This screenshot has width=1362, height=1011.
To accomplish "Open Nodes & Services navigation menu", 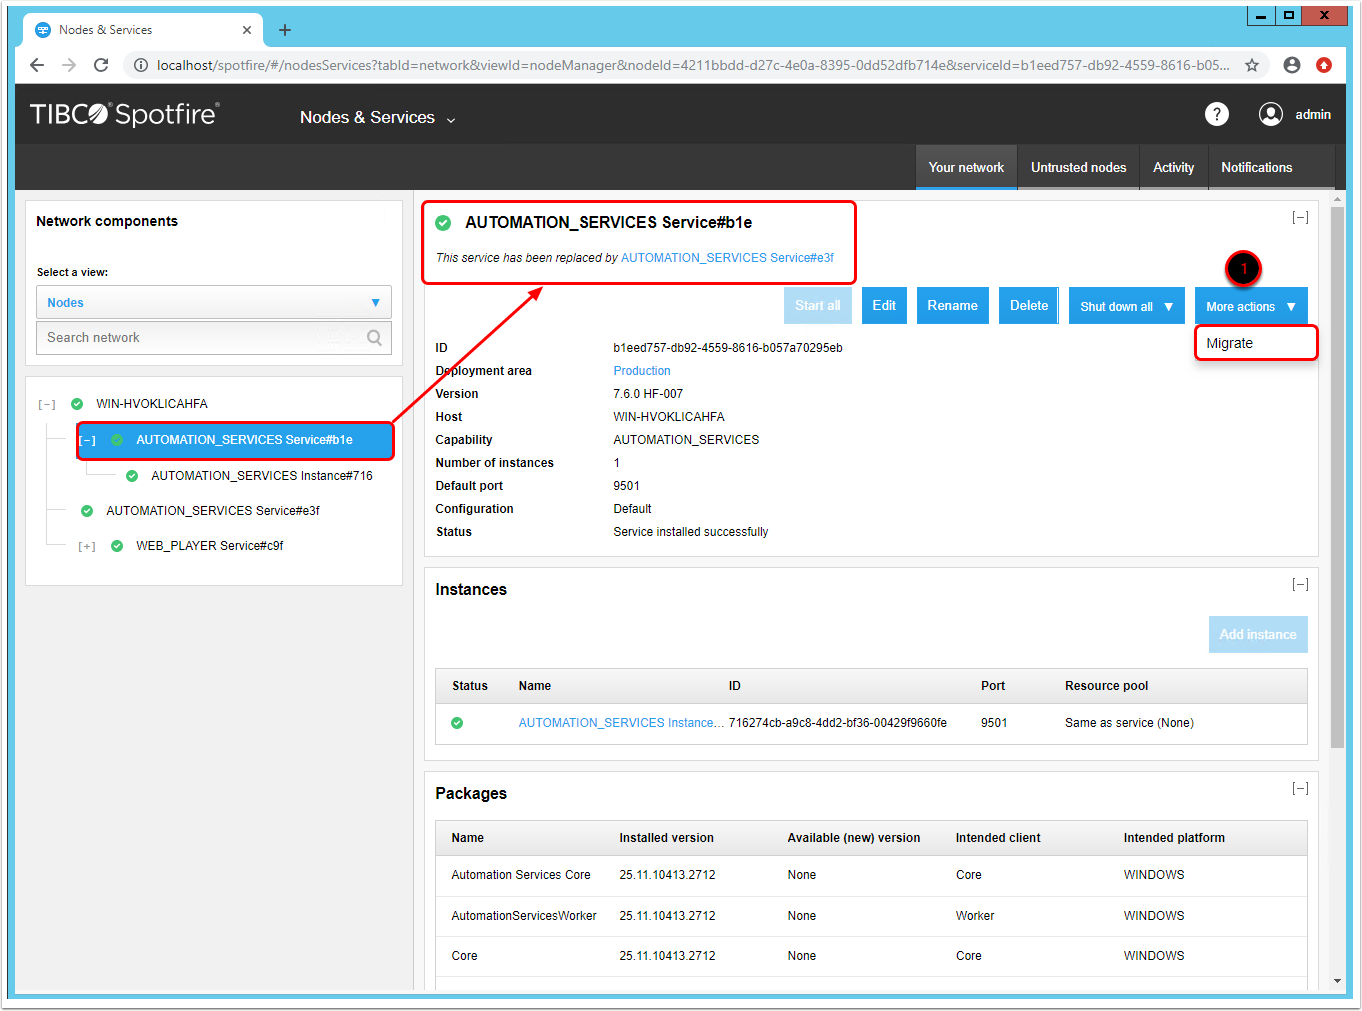I will tap(377, 118).
